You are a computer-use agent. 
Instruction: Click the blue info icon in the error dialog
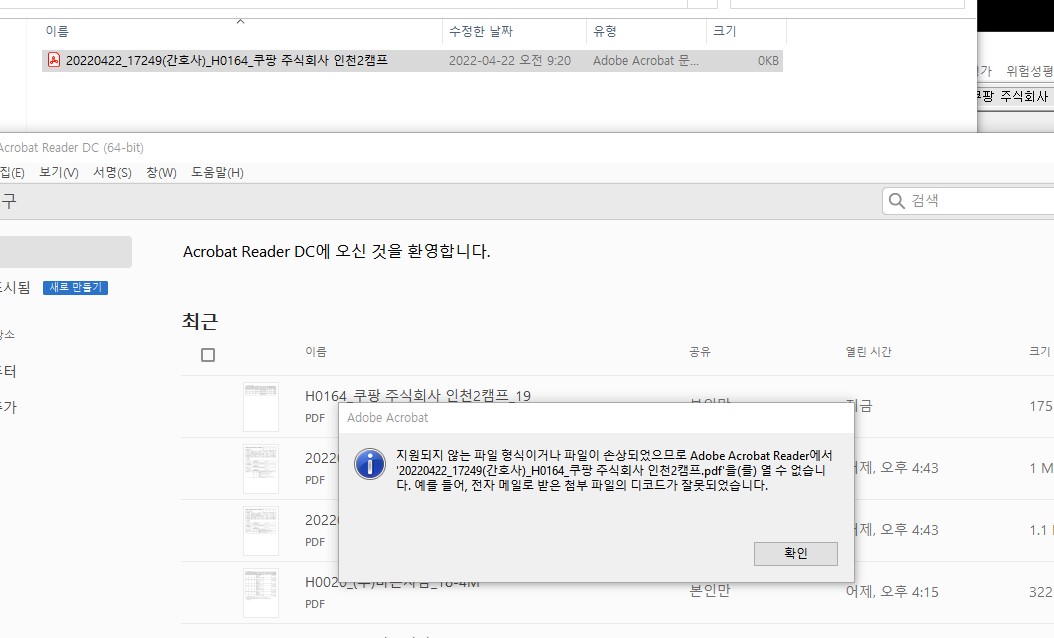click(x=370, y=464)
